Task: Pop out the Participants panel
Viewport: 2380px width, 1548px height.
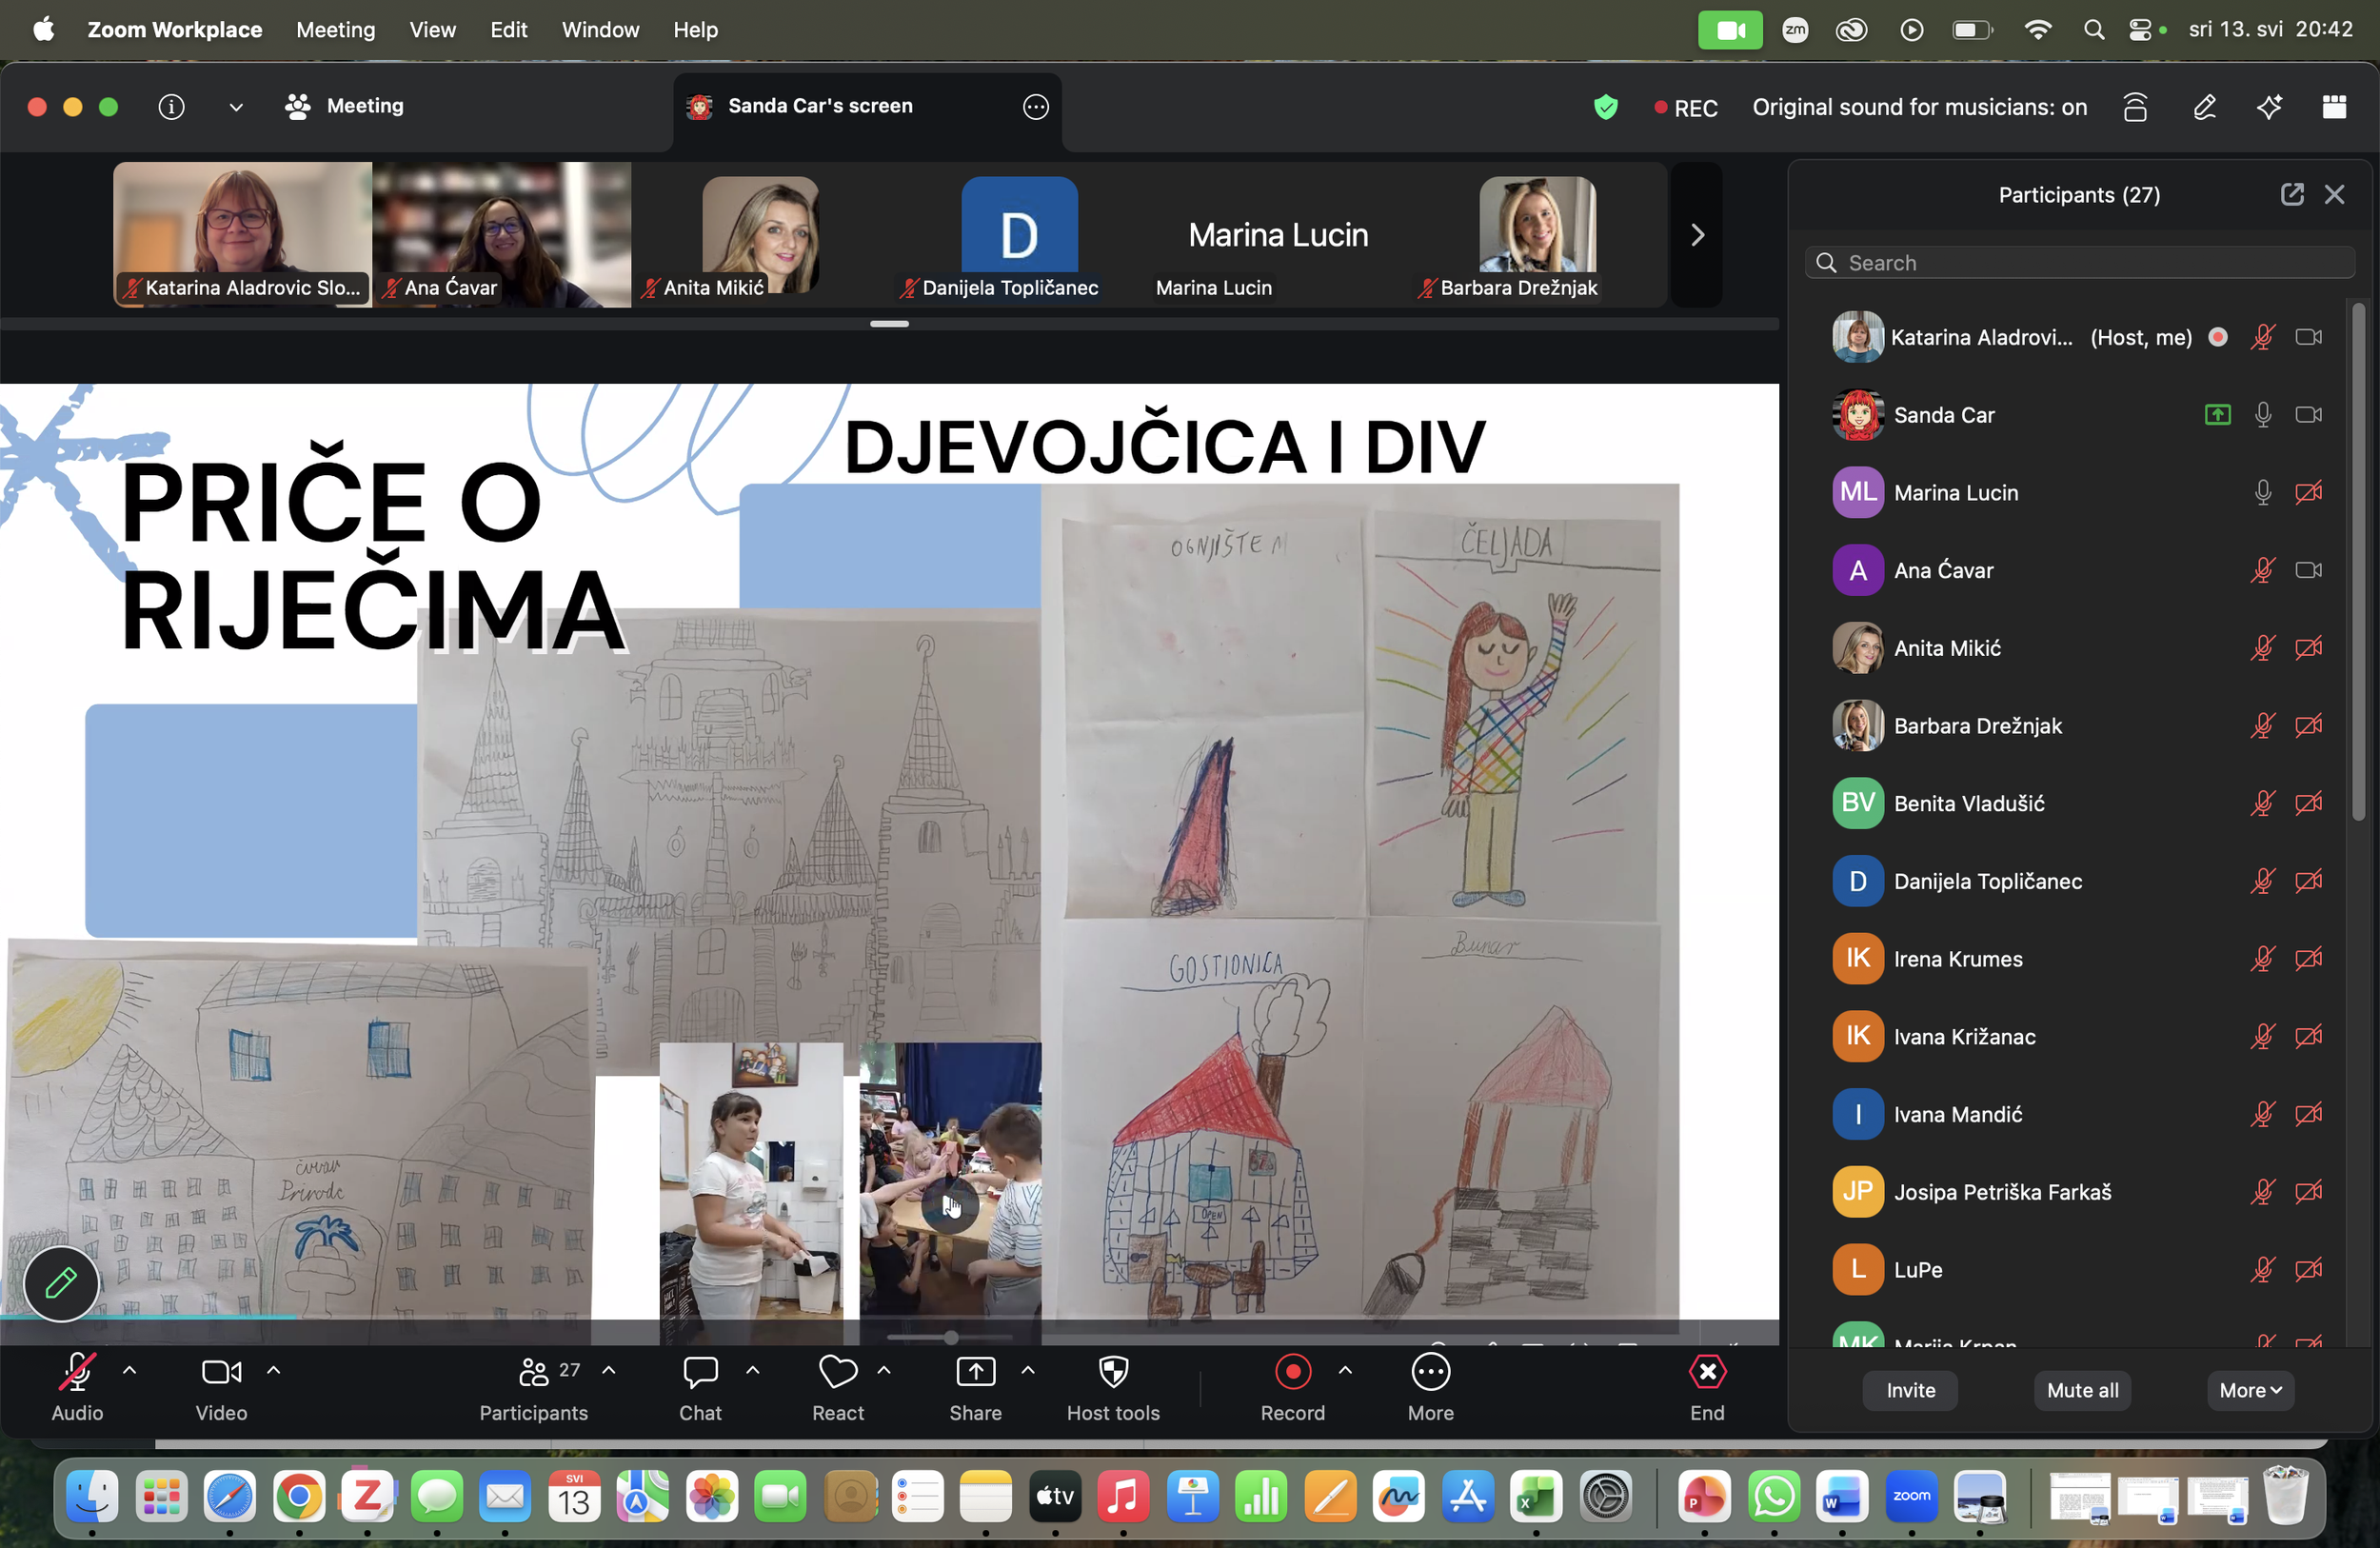Action: tap(2292, 194)
